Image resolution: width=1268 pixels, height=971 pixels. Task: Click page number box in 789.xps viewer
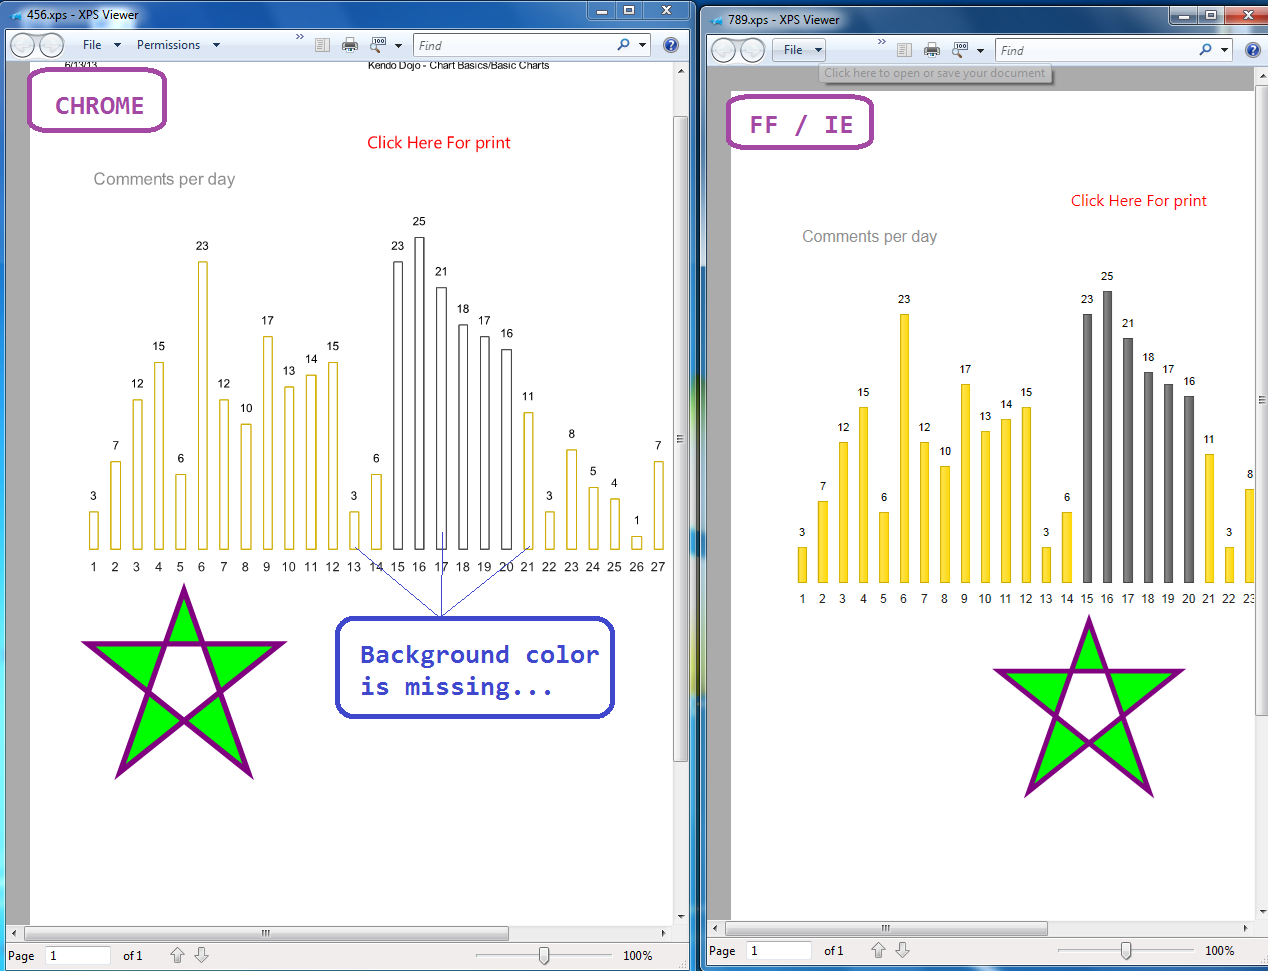pyautogui.click(x=779, y=951)
